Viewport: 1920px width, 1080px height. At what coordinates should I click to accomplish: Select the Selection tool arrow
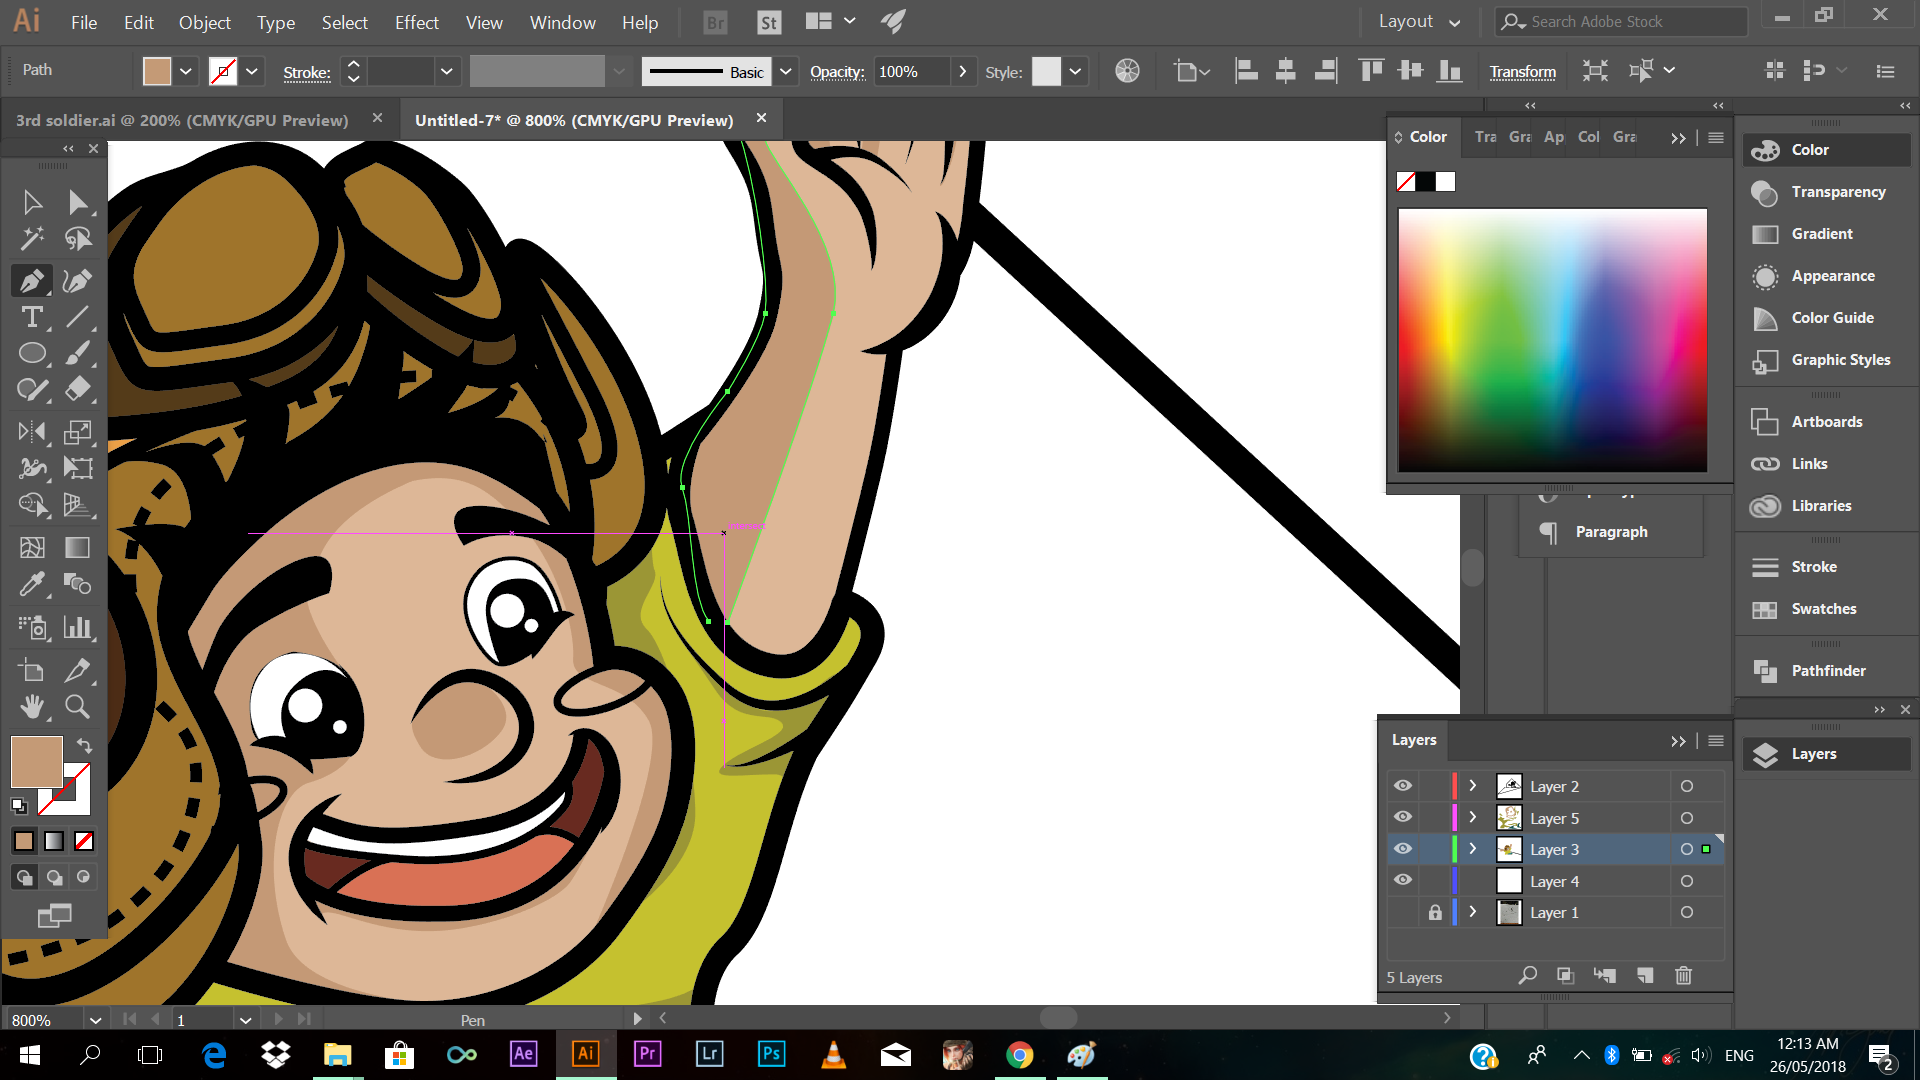point(32,202)
